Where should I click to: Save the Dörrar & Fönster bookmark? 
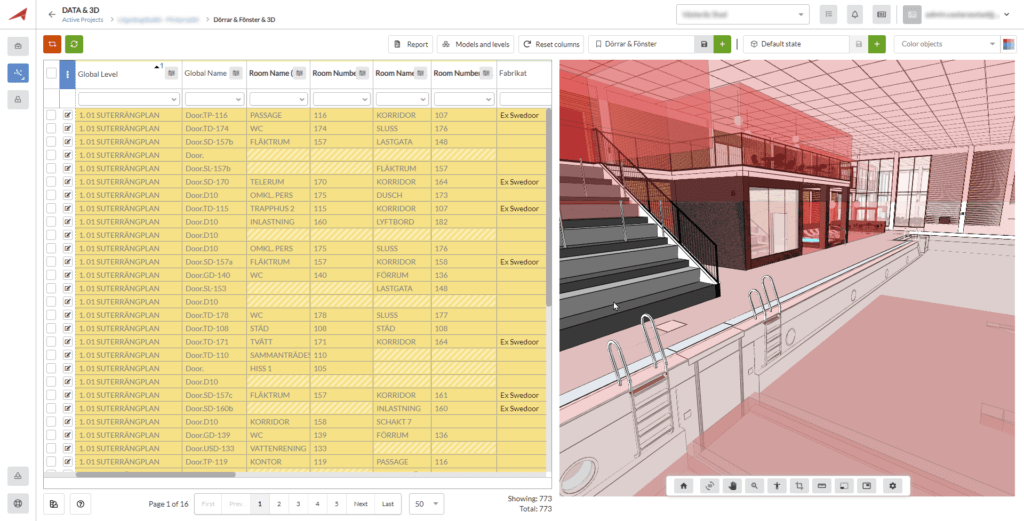tap(704, 44)
